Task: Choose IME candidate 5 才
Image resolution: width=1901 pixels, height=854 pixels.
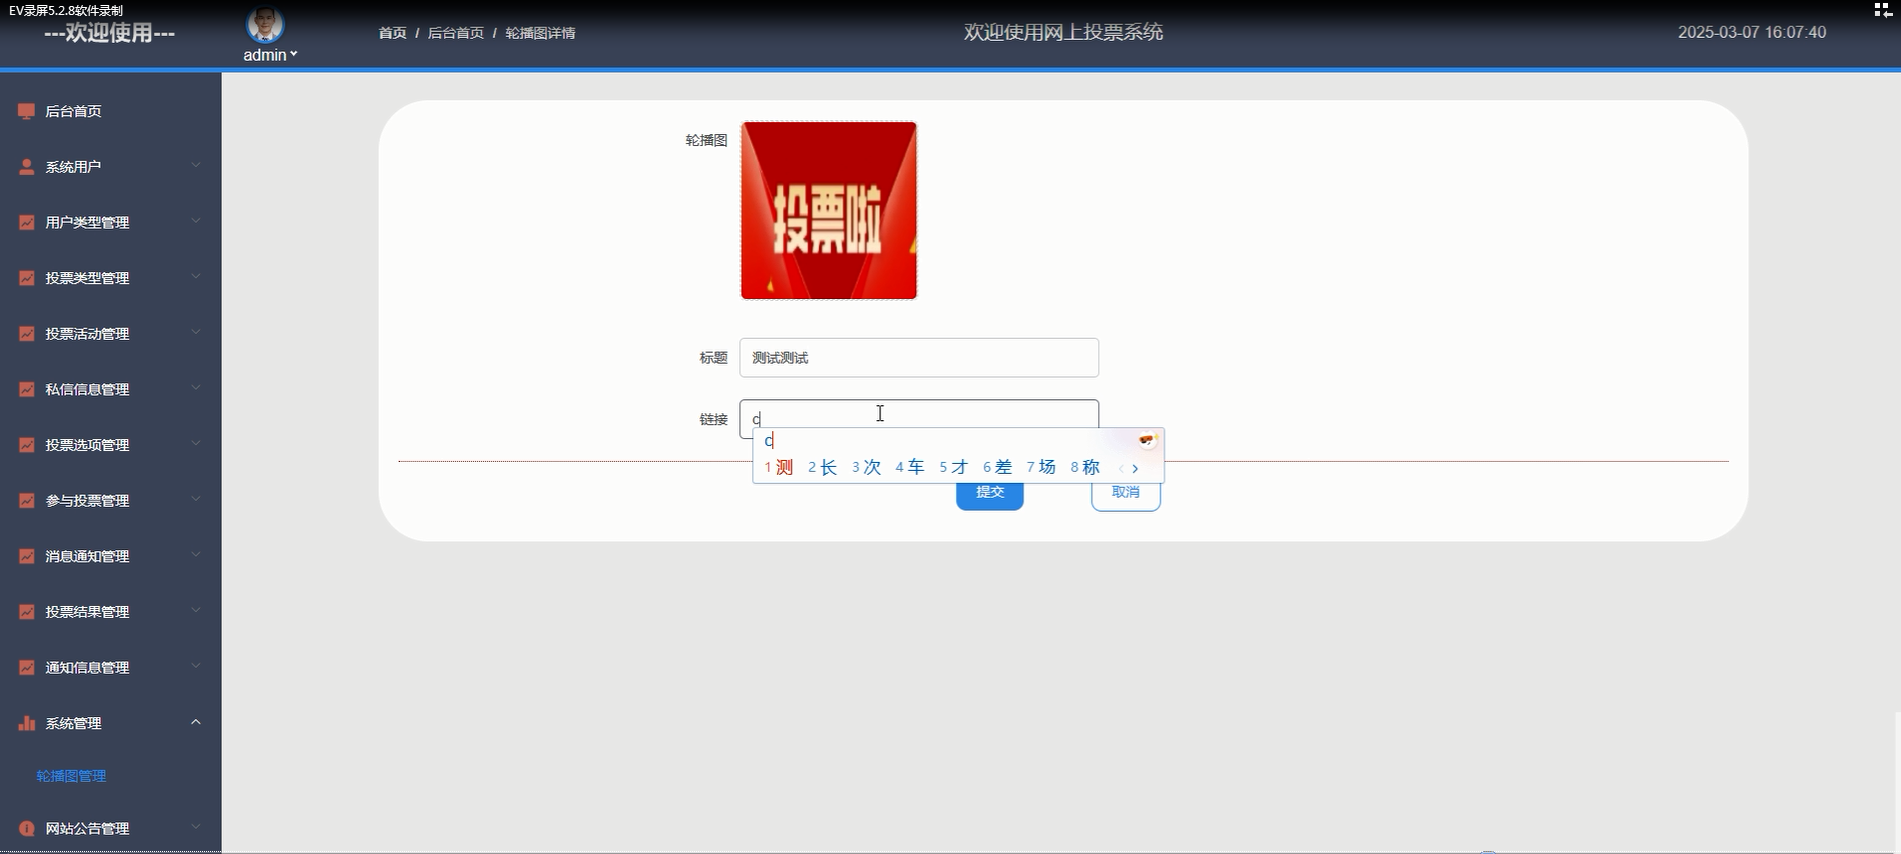Action: (x=953, y=467)
